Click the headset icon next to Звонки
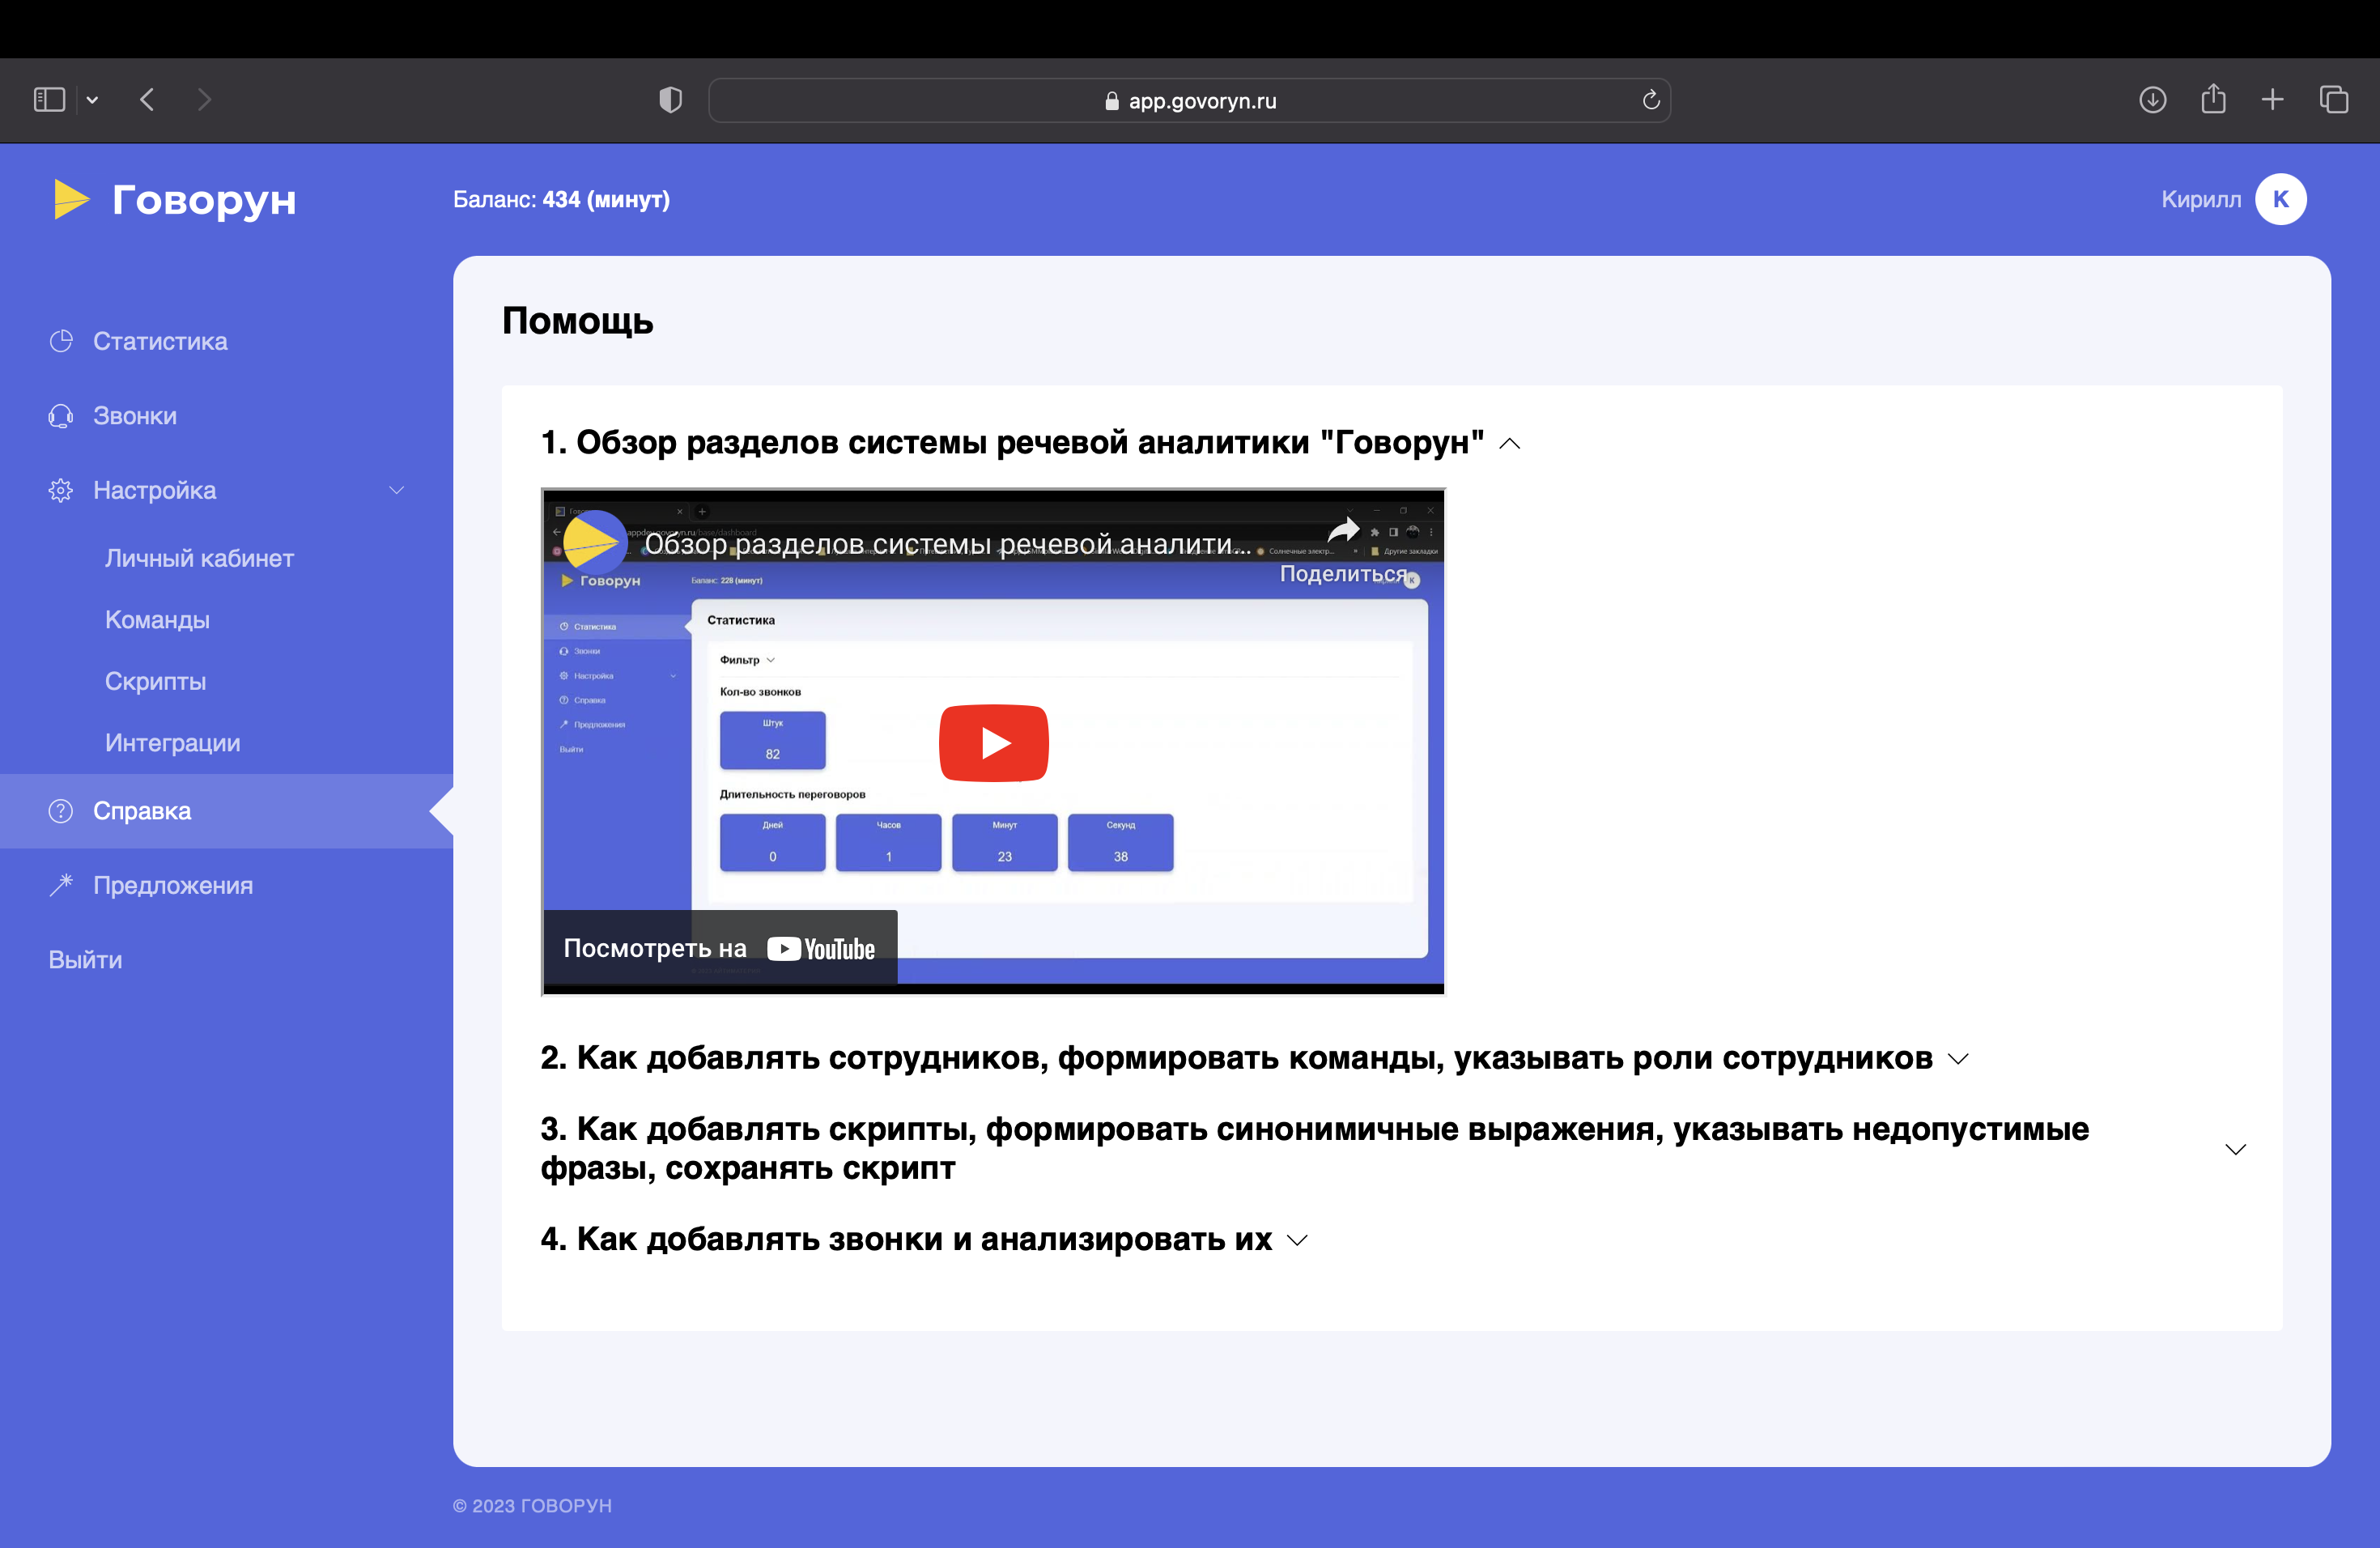The height and width of the screenshot is (1548, 2380). coord(61,416)
